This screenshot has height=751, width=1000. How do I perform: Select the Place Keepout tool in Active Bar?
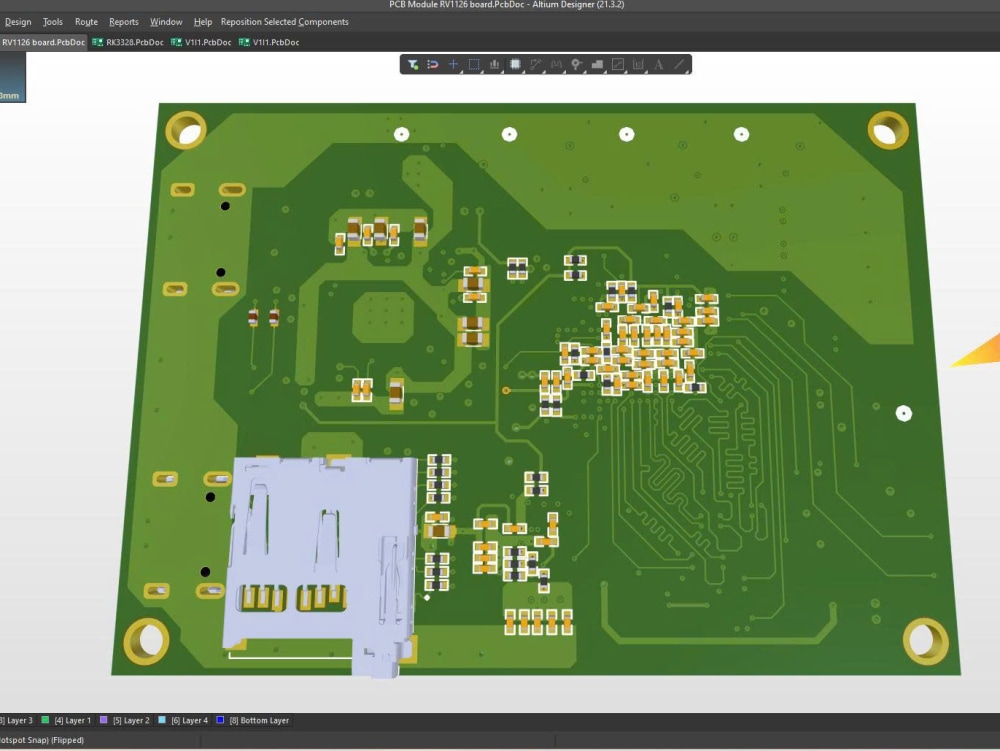(x=617, y=64)
